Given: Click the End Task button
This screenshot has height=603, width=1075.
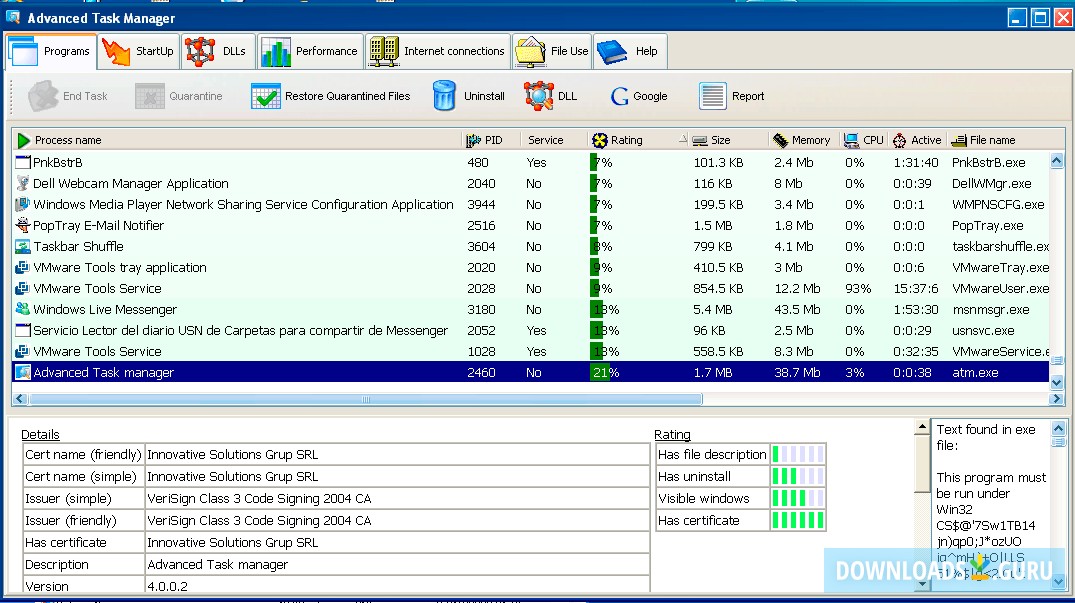Looking at the screenshot, I should 68,96.
